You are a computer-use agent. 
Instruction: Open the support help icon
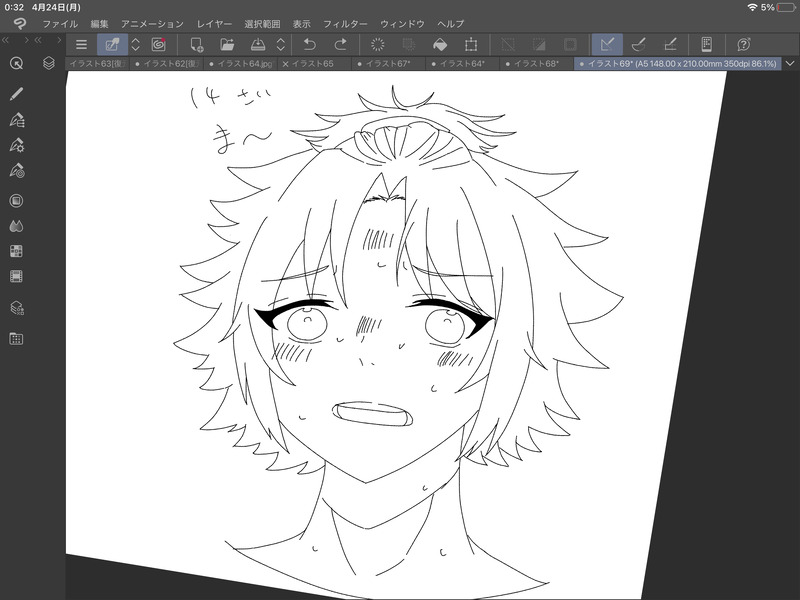coord(744,44)
